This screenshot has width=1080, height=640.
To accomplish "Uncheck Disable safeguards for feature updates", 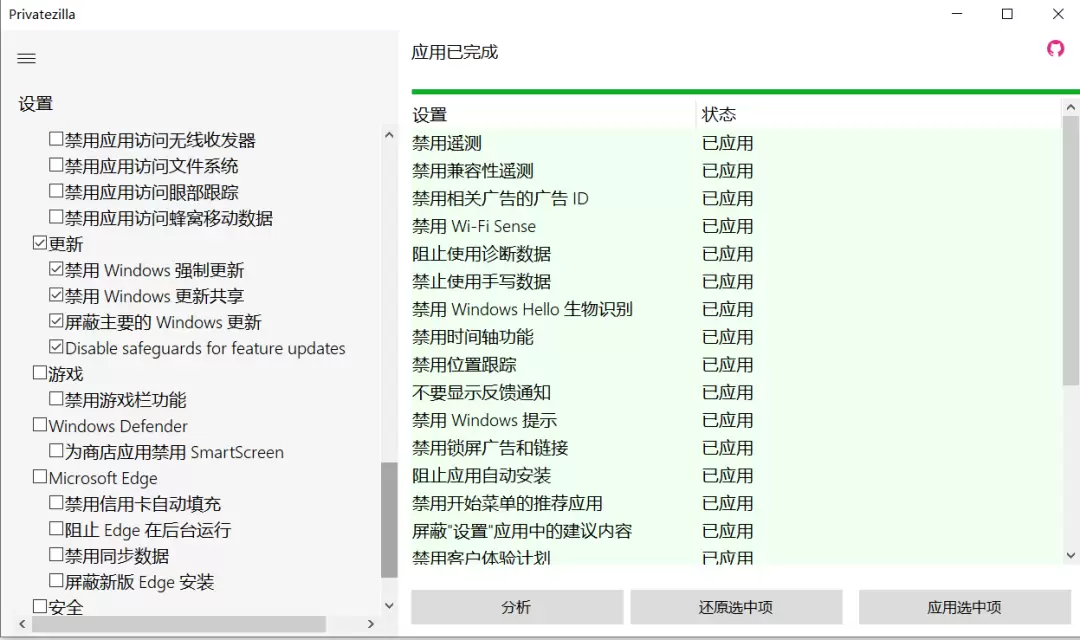I will (x=56, y=347).
